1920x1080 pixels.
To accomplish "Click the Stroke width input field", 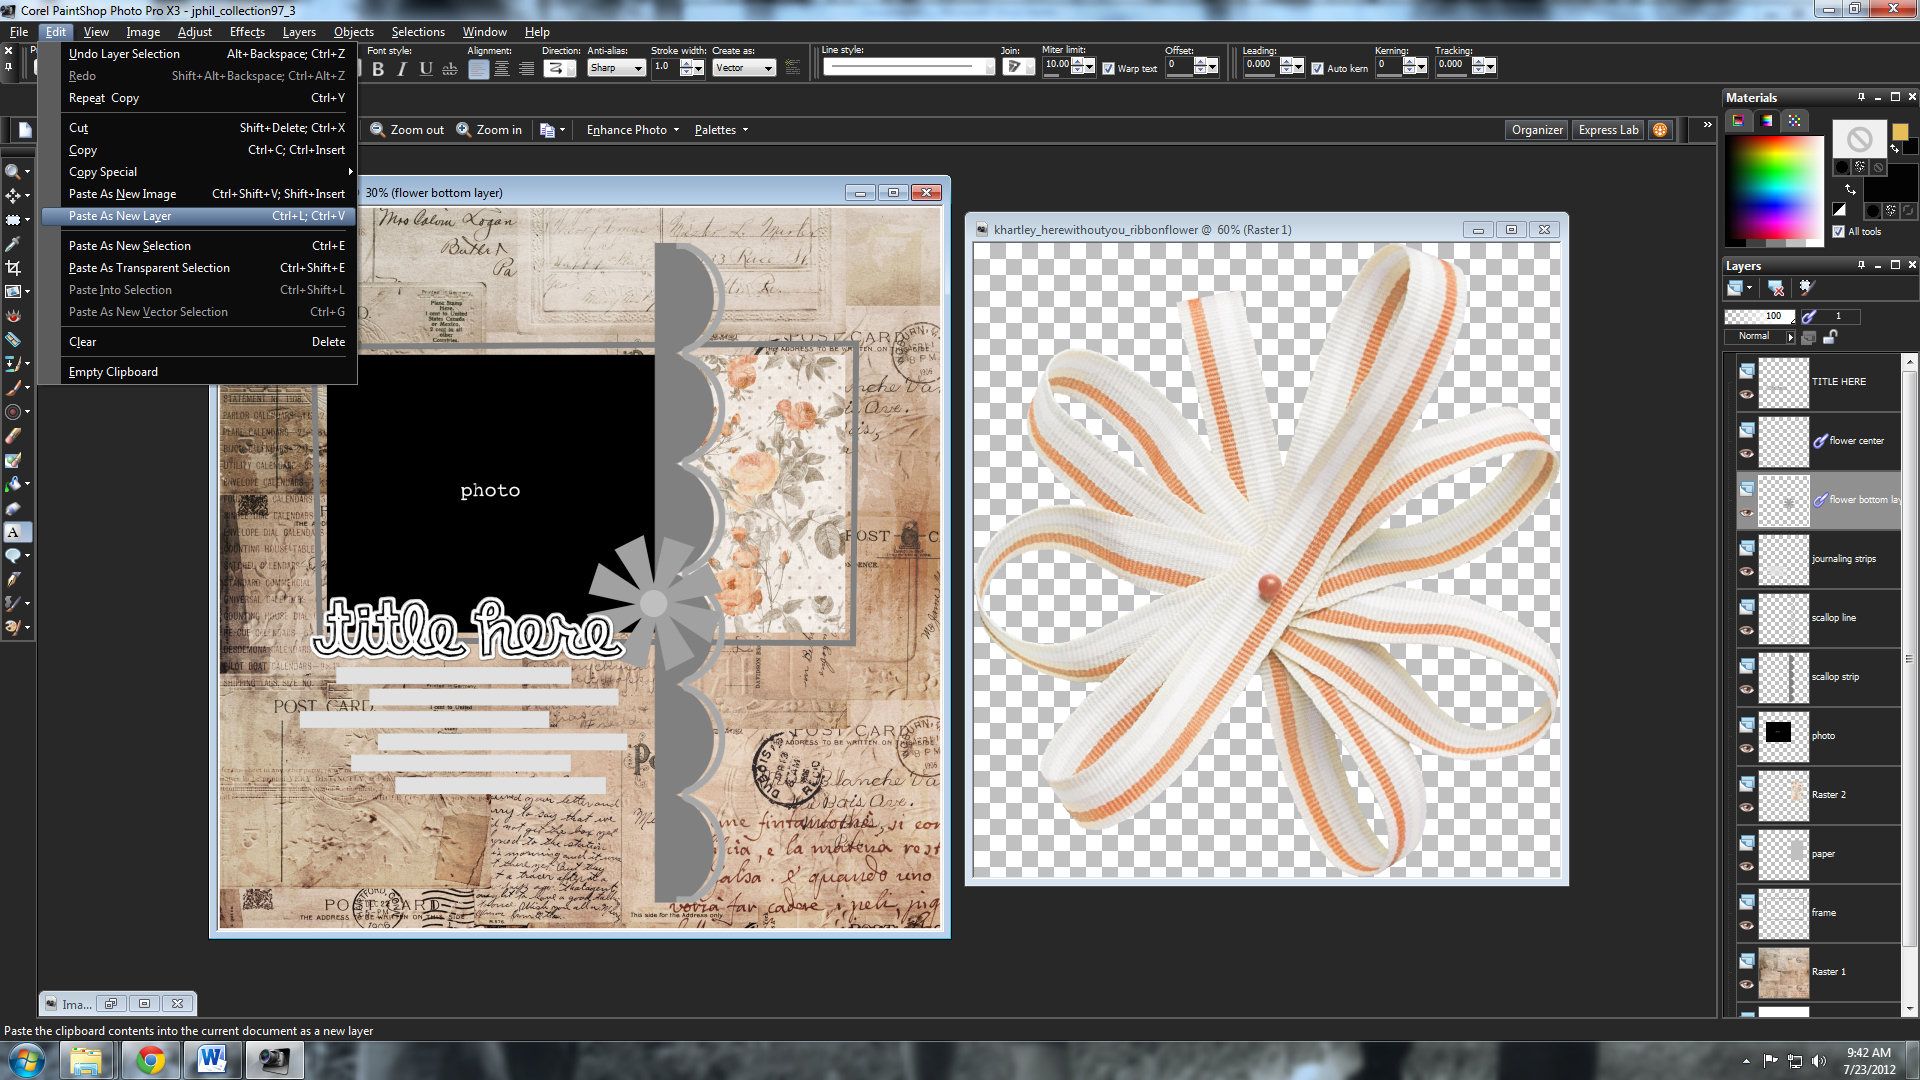I will click(665, 68).
